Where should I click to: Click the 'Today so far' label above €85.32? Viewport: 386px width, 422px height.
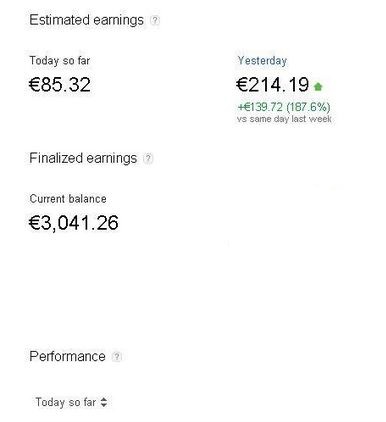click(60, 61)
